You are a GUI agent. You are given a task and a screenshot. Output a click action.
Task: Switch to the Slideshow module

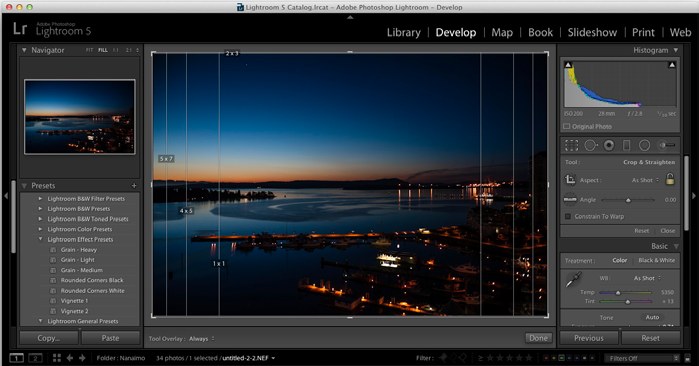pyautogui.click(x=592, y=33)
